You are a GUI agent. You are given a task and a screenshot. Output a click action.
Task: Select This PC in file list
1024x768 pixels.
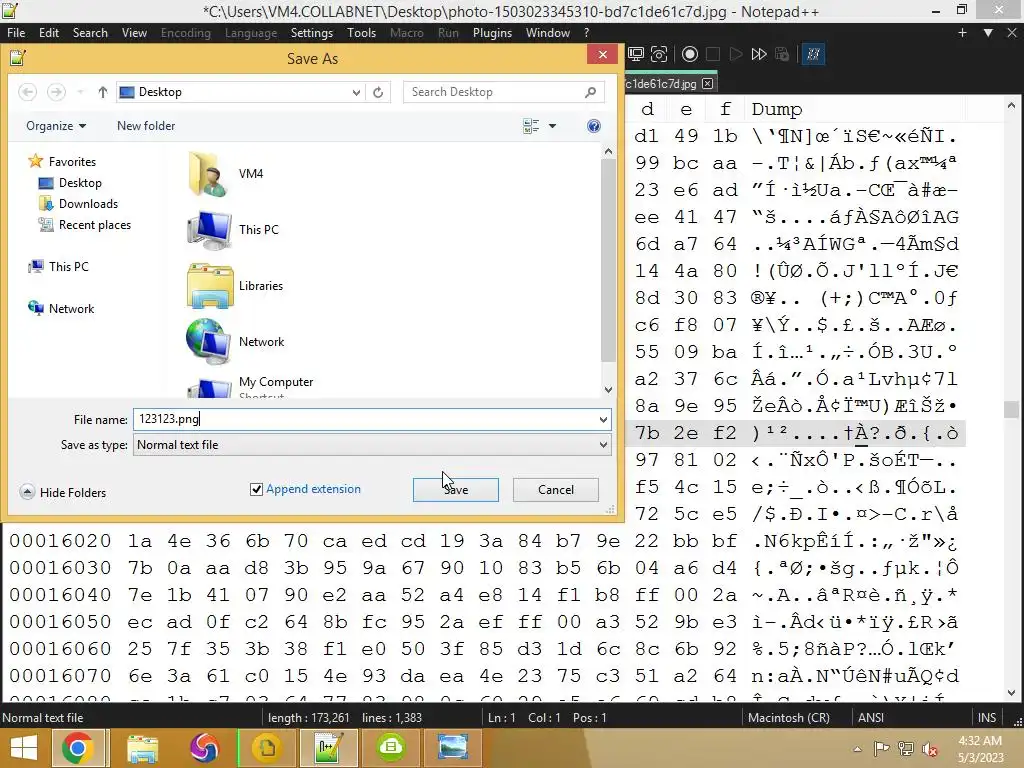pos(233,230)
